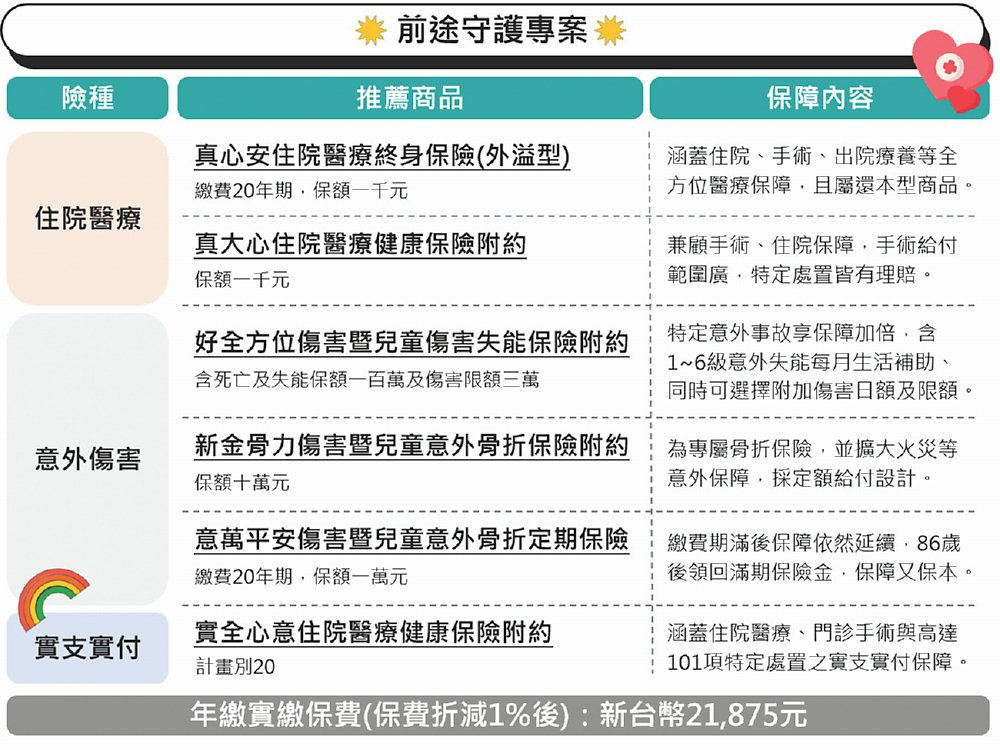This screenshot has height=750, width=1000.
Task: Click the 前途守護專案 title banner
Action: 490,31
